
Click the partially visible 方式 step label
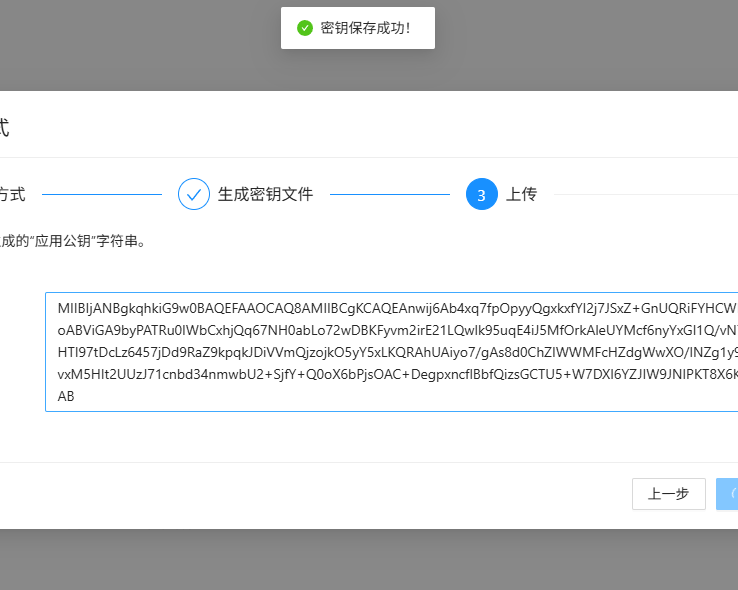12,194
